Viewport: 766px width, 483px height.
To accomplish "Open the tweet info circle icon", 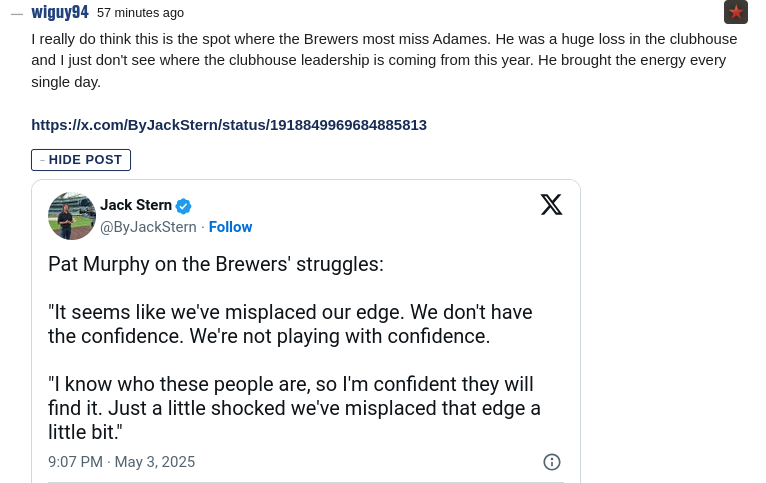I will (551, 462).
